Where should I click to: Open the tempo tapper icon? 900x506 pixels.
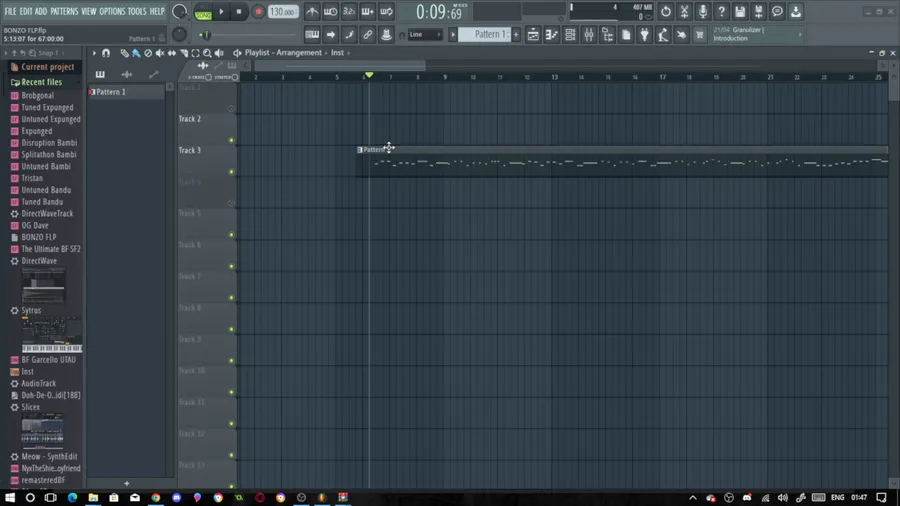click(663, 34)
